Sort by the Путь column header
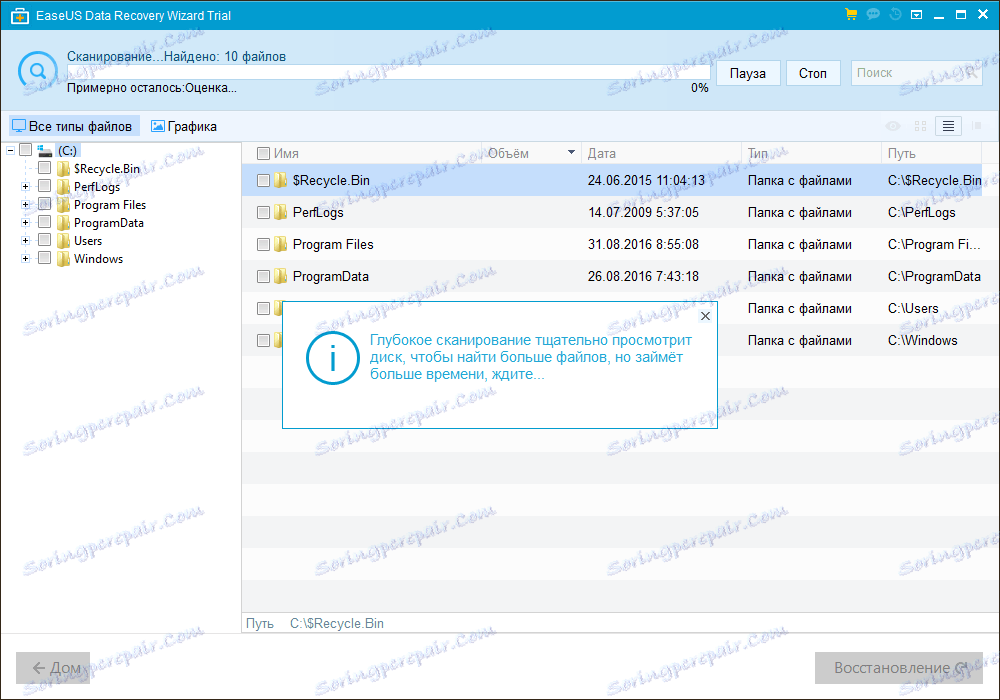1000x700 pixels. point(901,154)
